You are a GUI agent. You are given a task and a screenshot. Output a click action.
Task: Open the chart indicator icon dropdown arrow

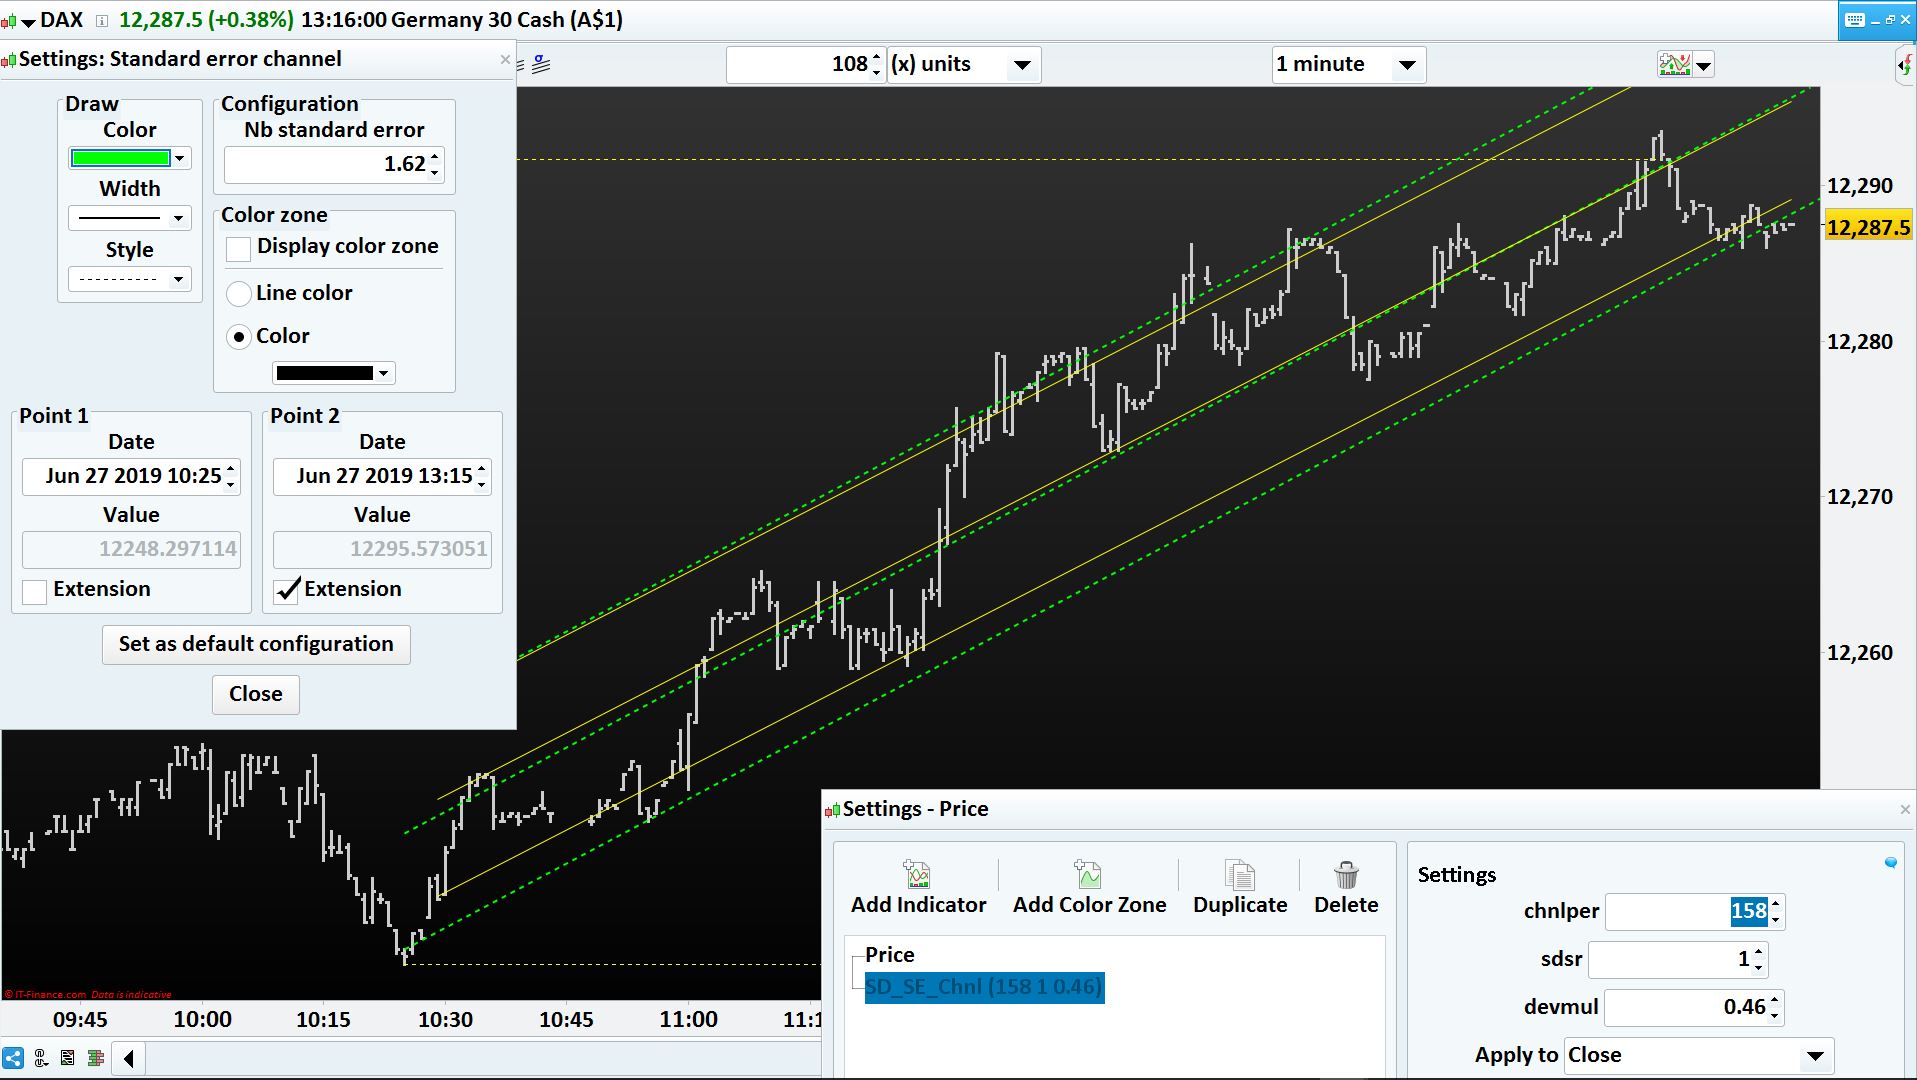pyautogui.click(x=1704, y=66)
